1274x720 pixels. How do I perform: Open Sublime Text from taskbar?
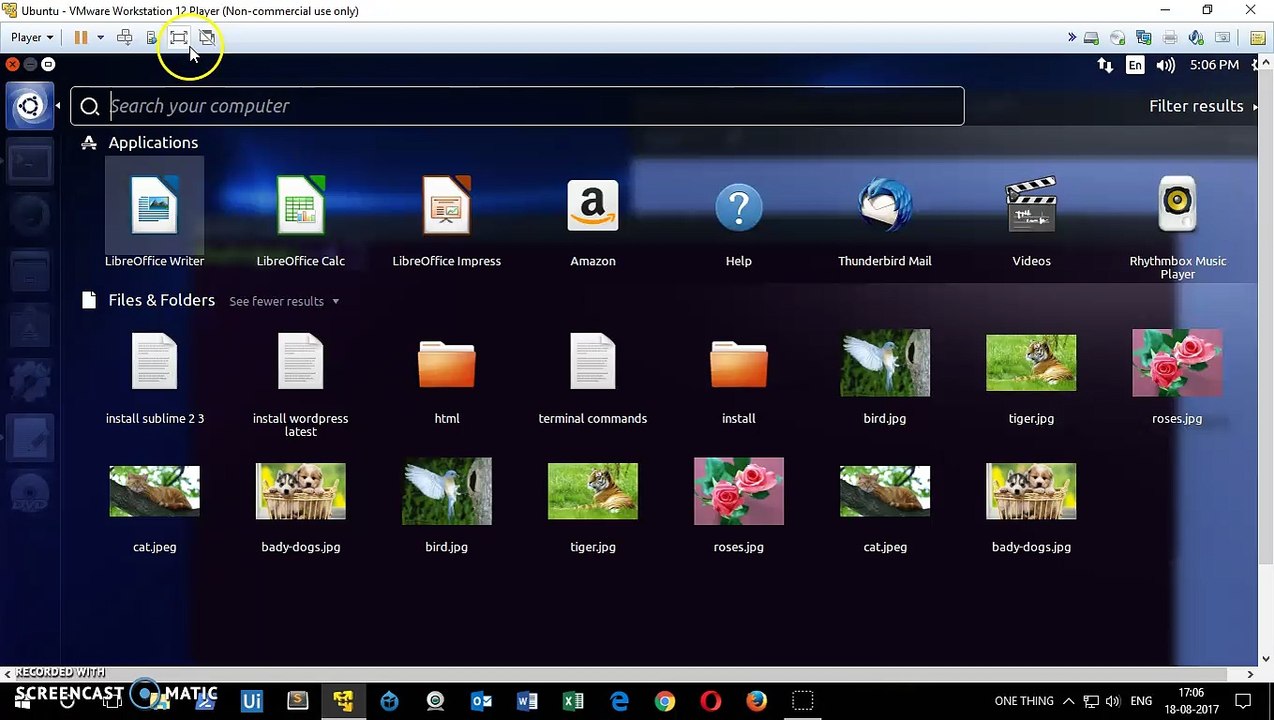[x=297, y=701]
